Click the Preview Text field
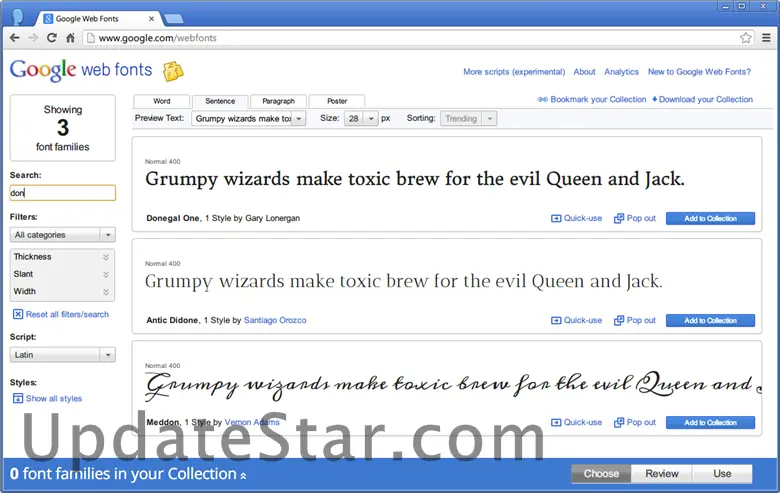This screenshot has height=493, width=780. (x=242, y=118)
